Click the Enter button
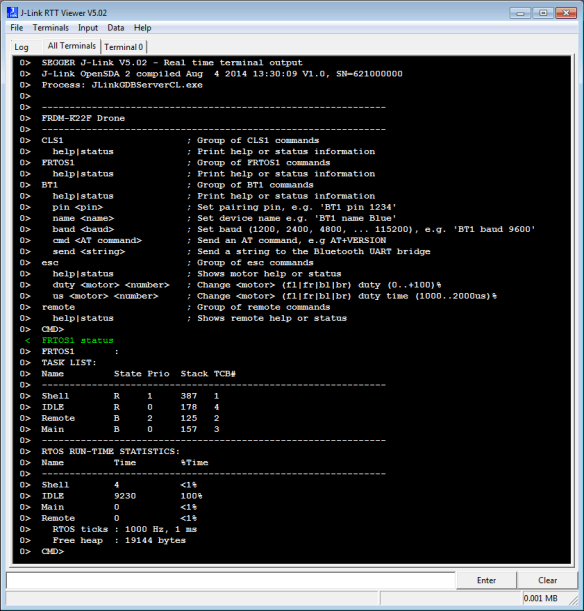The width and height of the screenshot is (584, 611). tap(486, 580)
